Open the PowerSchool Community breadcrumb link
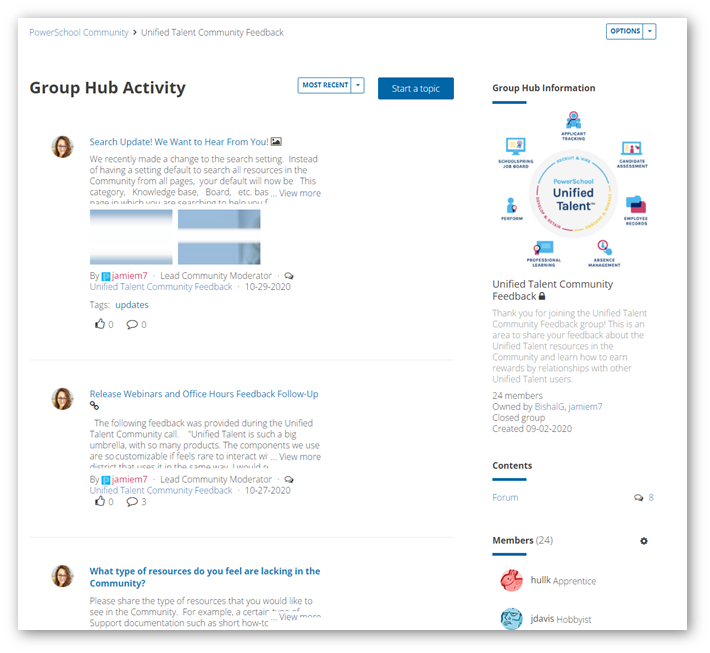Screen dimensions: 710x653 tap(79, 33)
